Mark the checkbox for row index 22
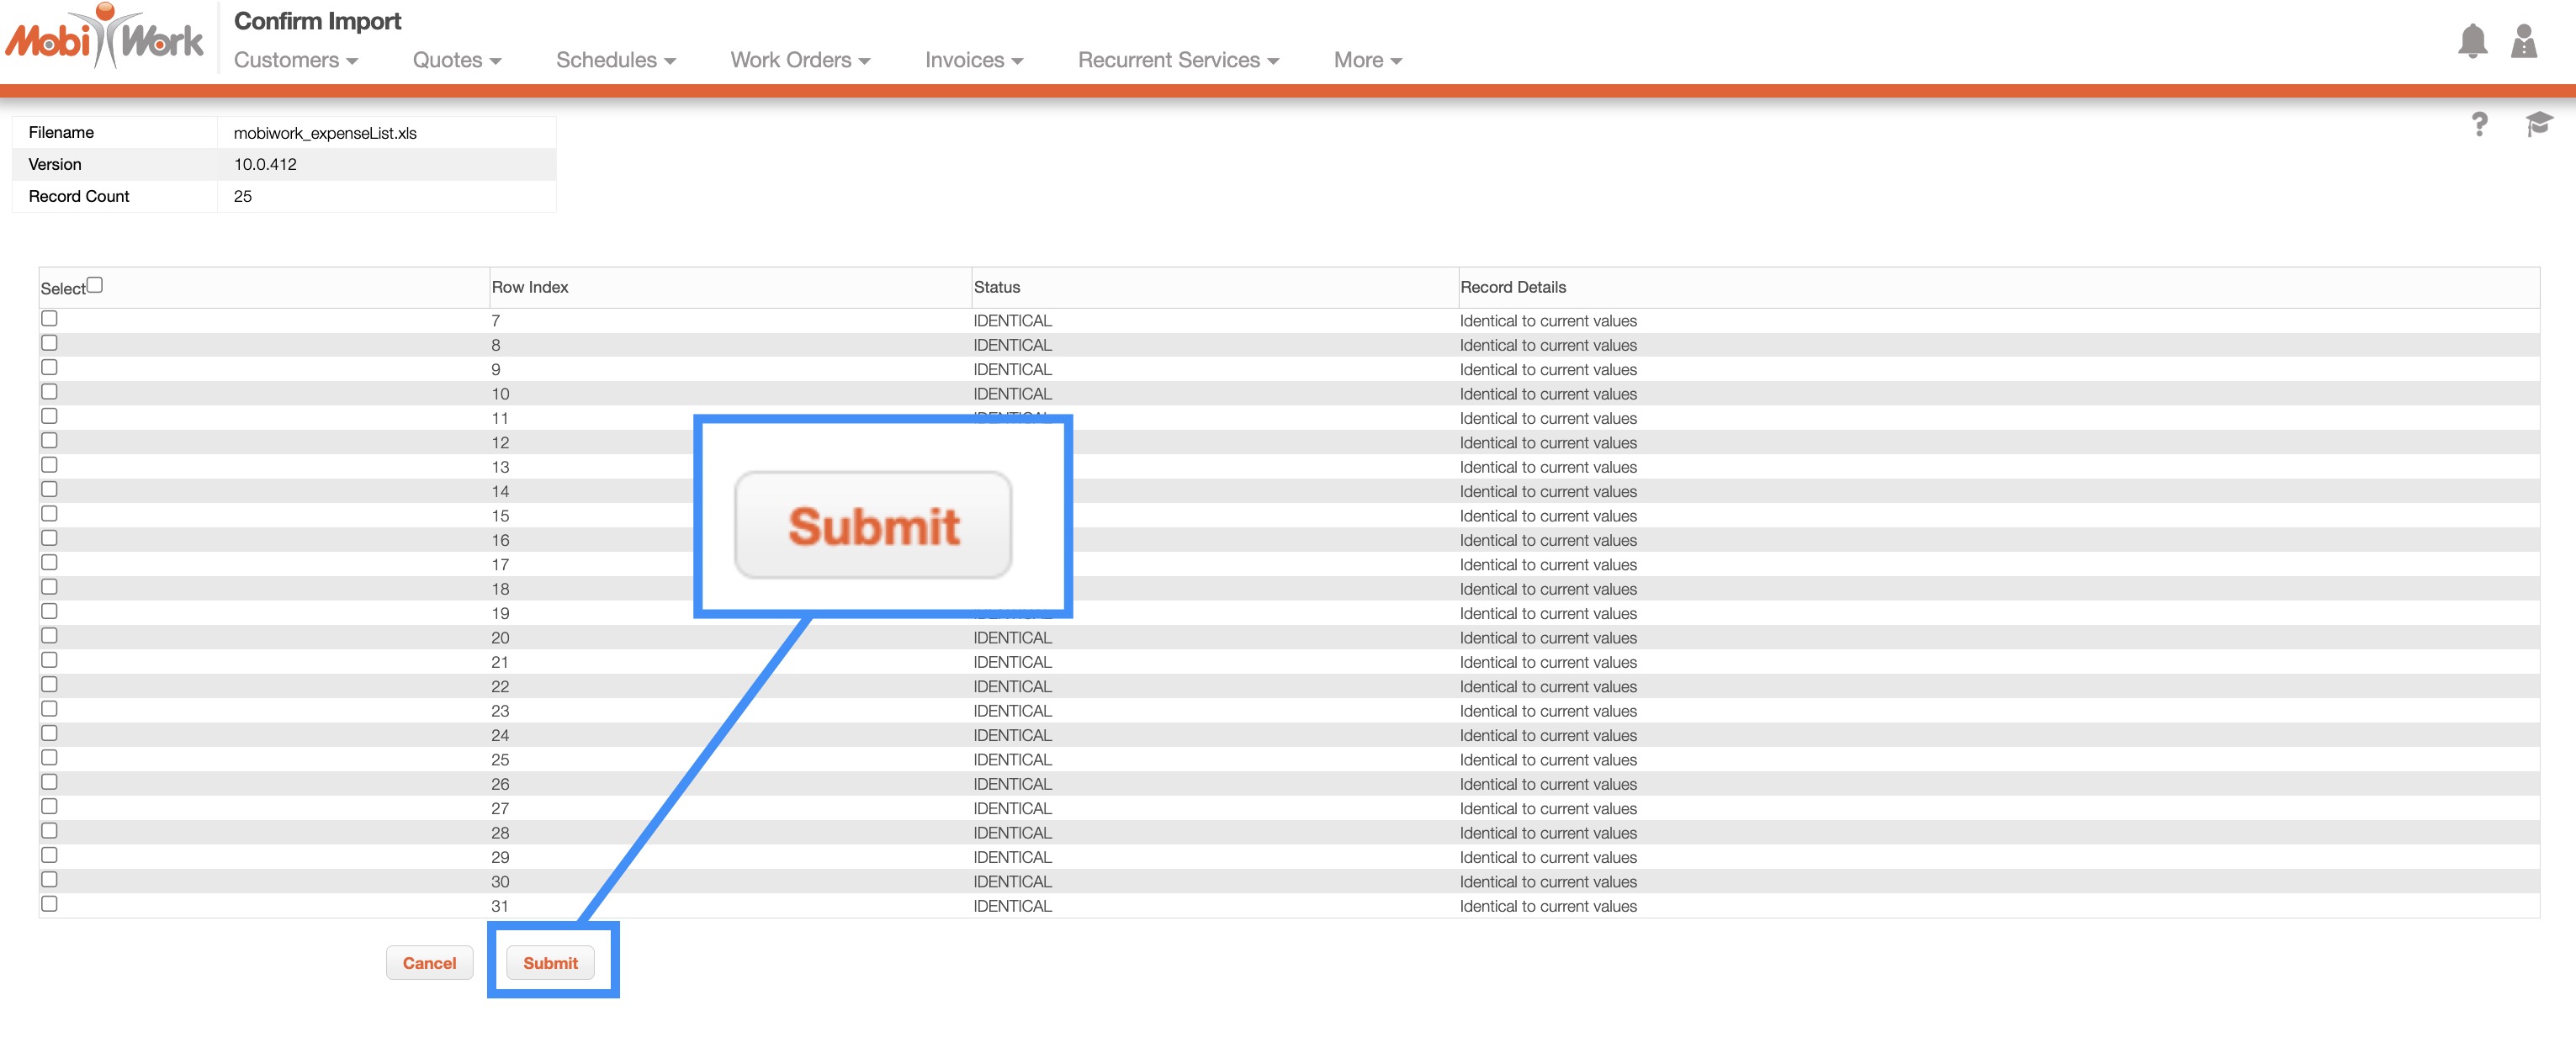The width and height of the screenshot is (2576, 1048). [49, 685]
